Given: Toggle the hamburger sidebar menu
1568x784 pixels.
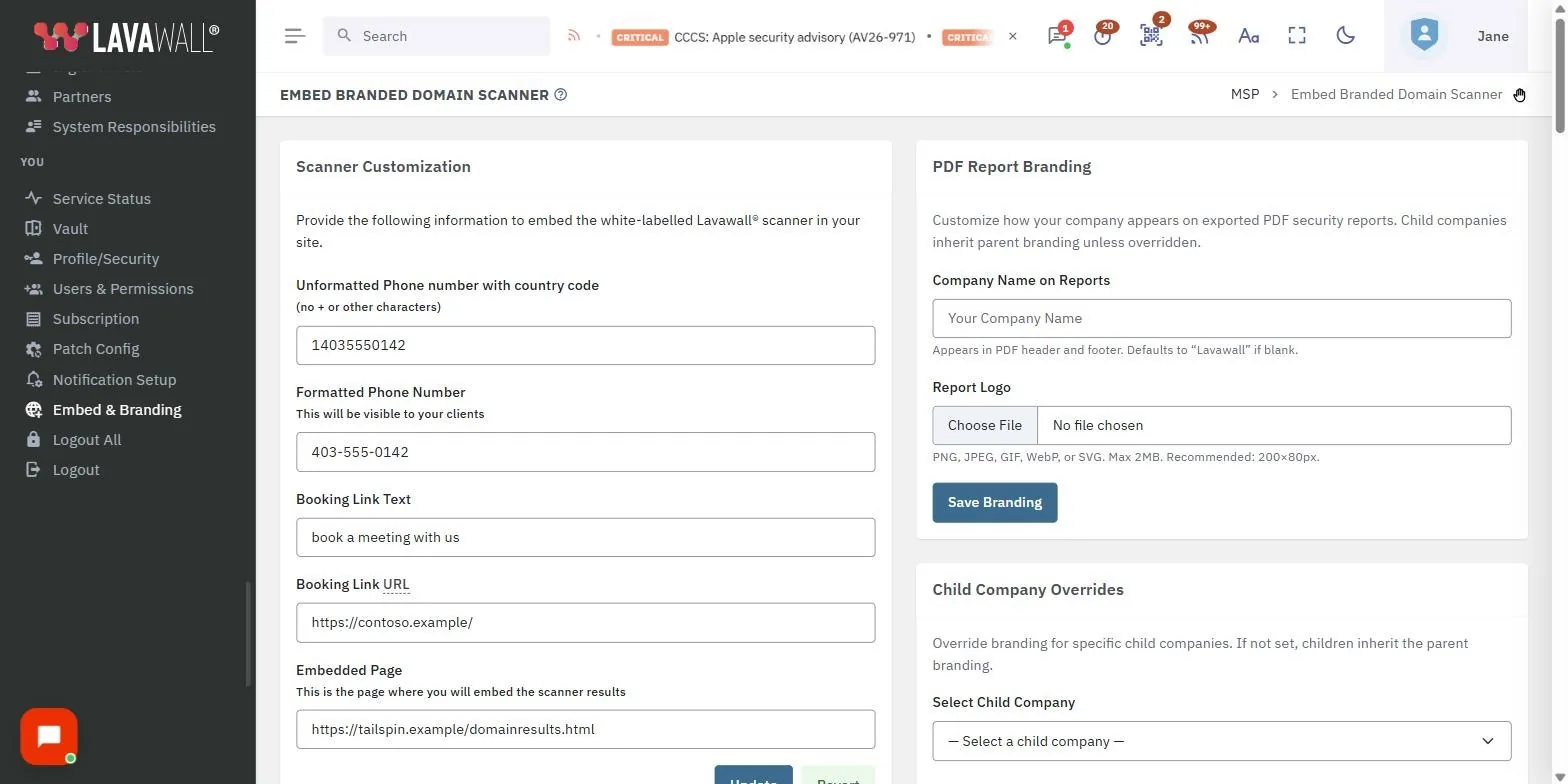Looking at the screenshot, I should pyautogui.click(x=294, y=36).
